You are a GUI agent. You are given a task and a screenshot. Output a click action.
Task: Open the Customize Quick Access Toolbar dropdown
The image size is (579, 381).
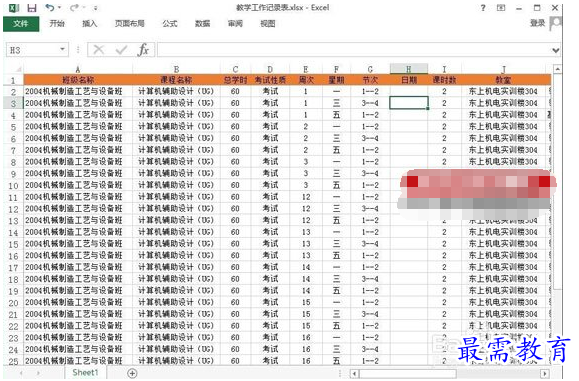(x=95, y=8)
